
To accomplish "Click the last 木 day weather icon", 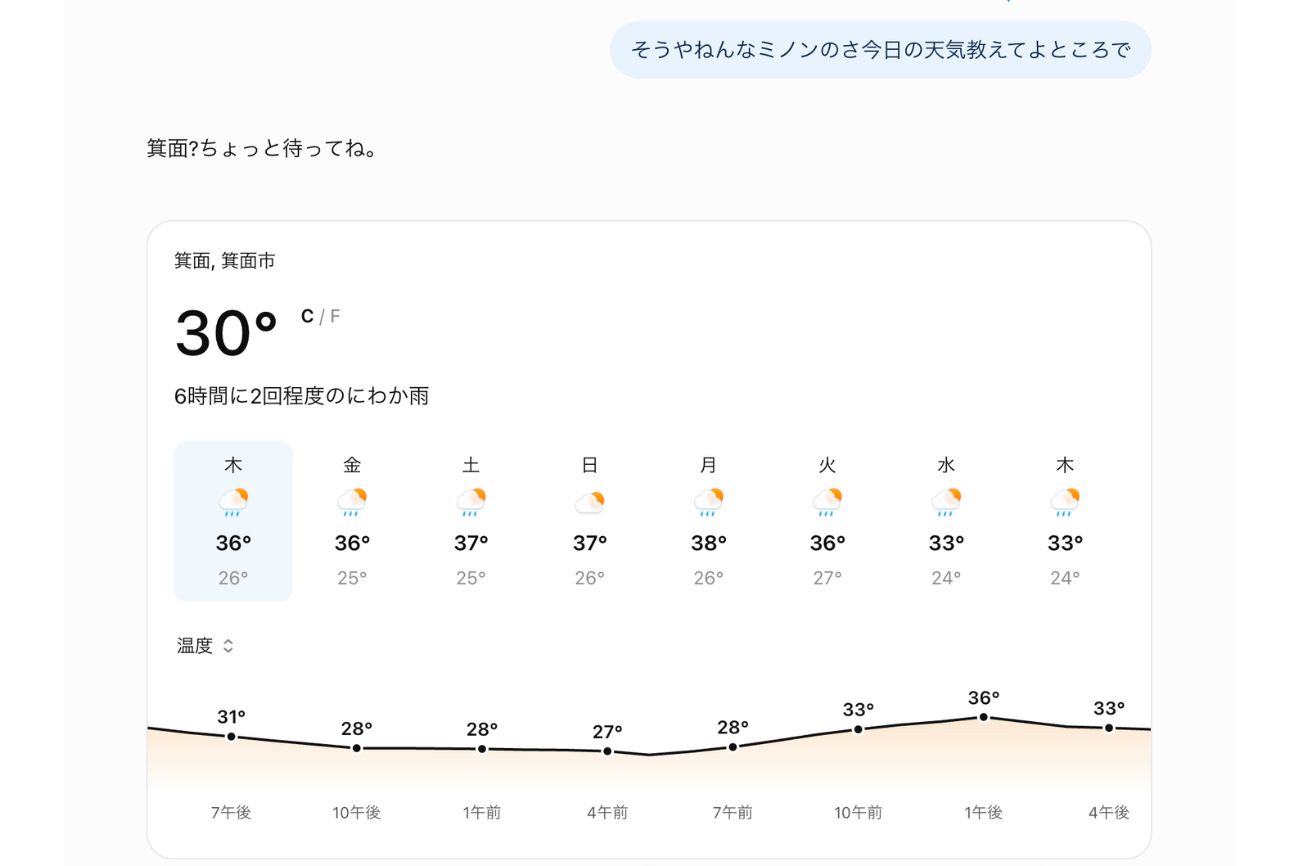I will click(x=1066, y=502).
